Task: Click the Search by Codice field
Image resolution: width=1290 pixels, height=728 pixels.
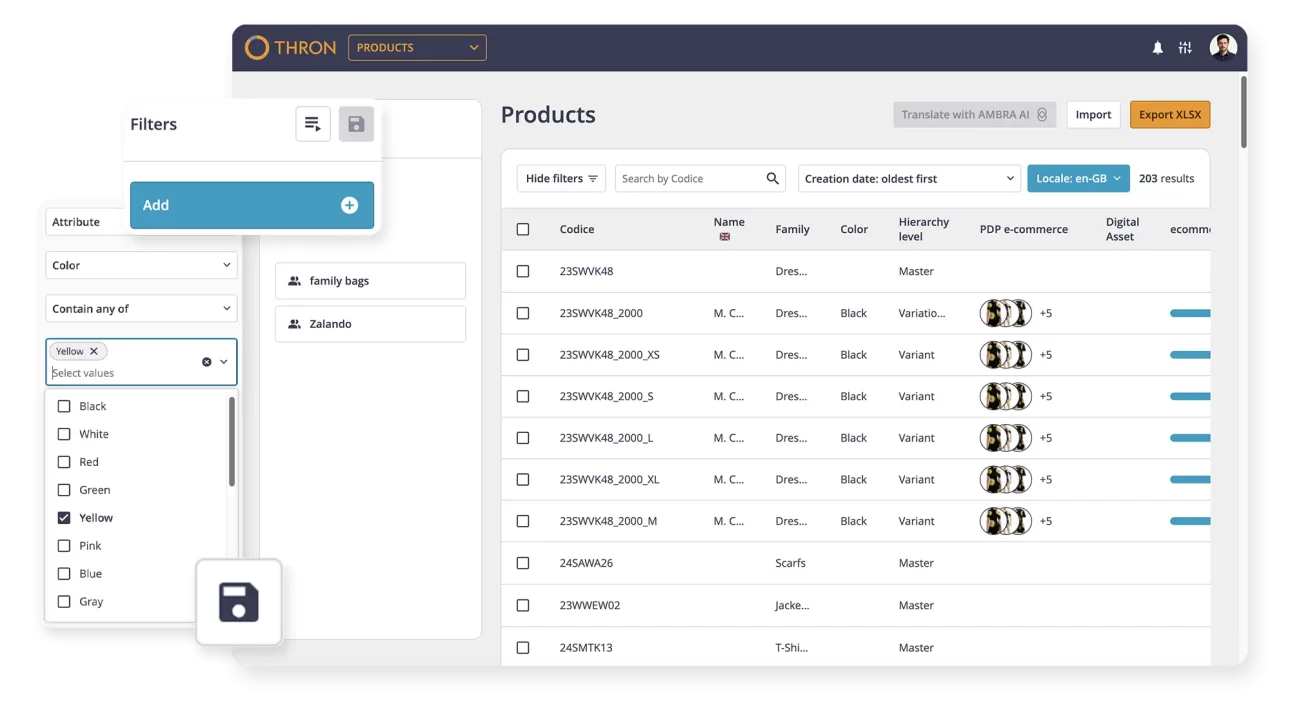Action: (x=688, y=179)
